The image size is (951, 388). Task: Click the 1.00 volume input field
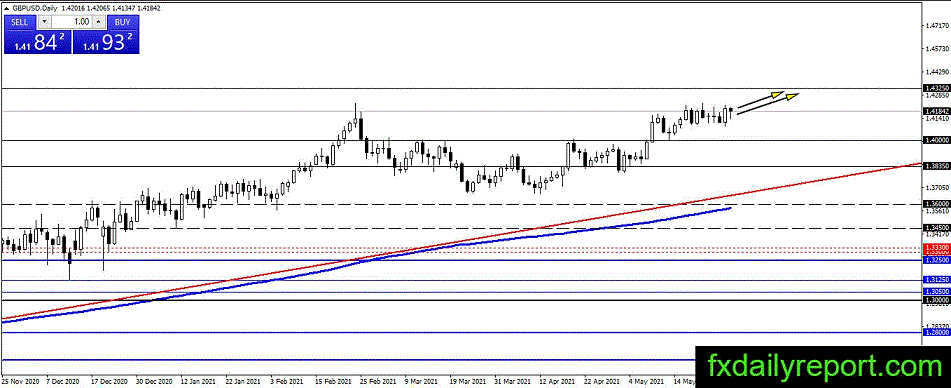[x=72, y=22]
